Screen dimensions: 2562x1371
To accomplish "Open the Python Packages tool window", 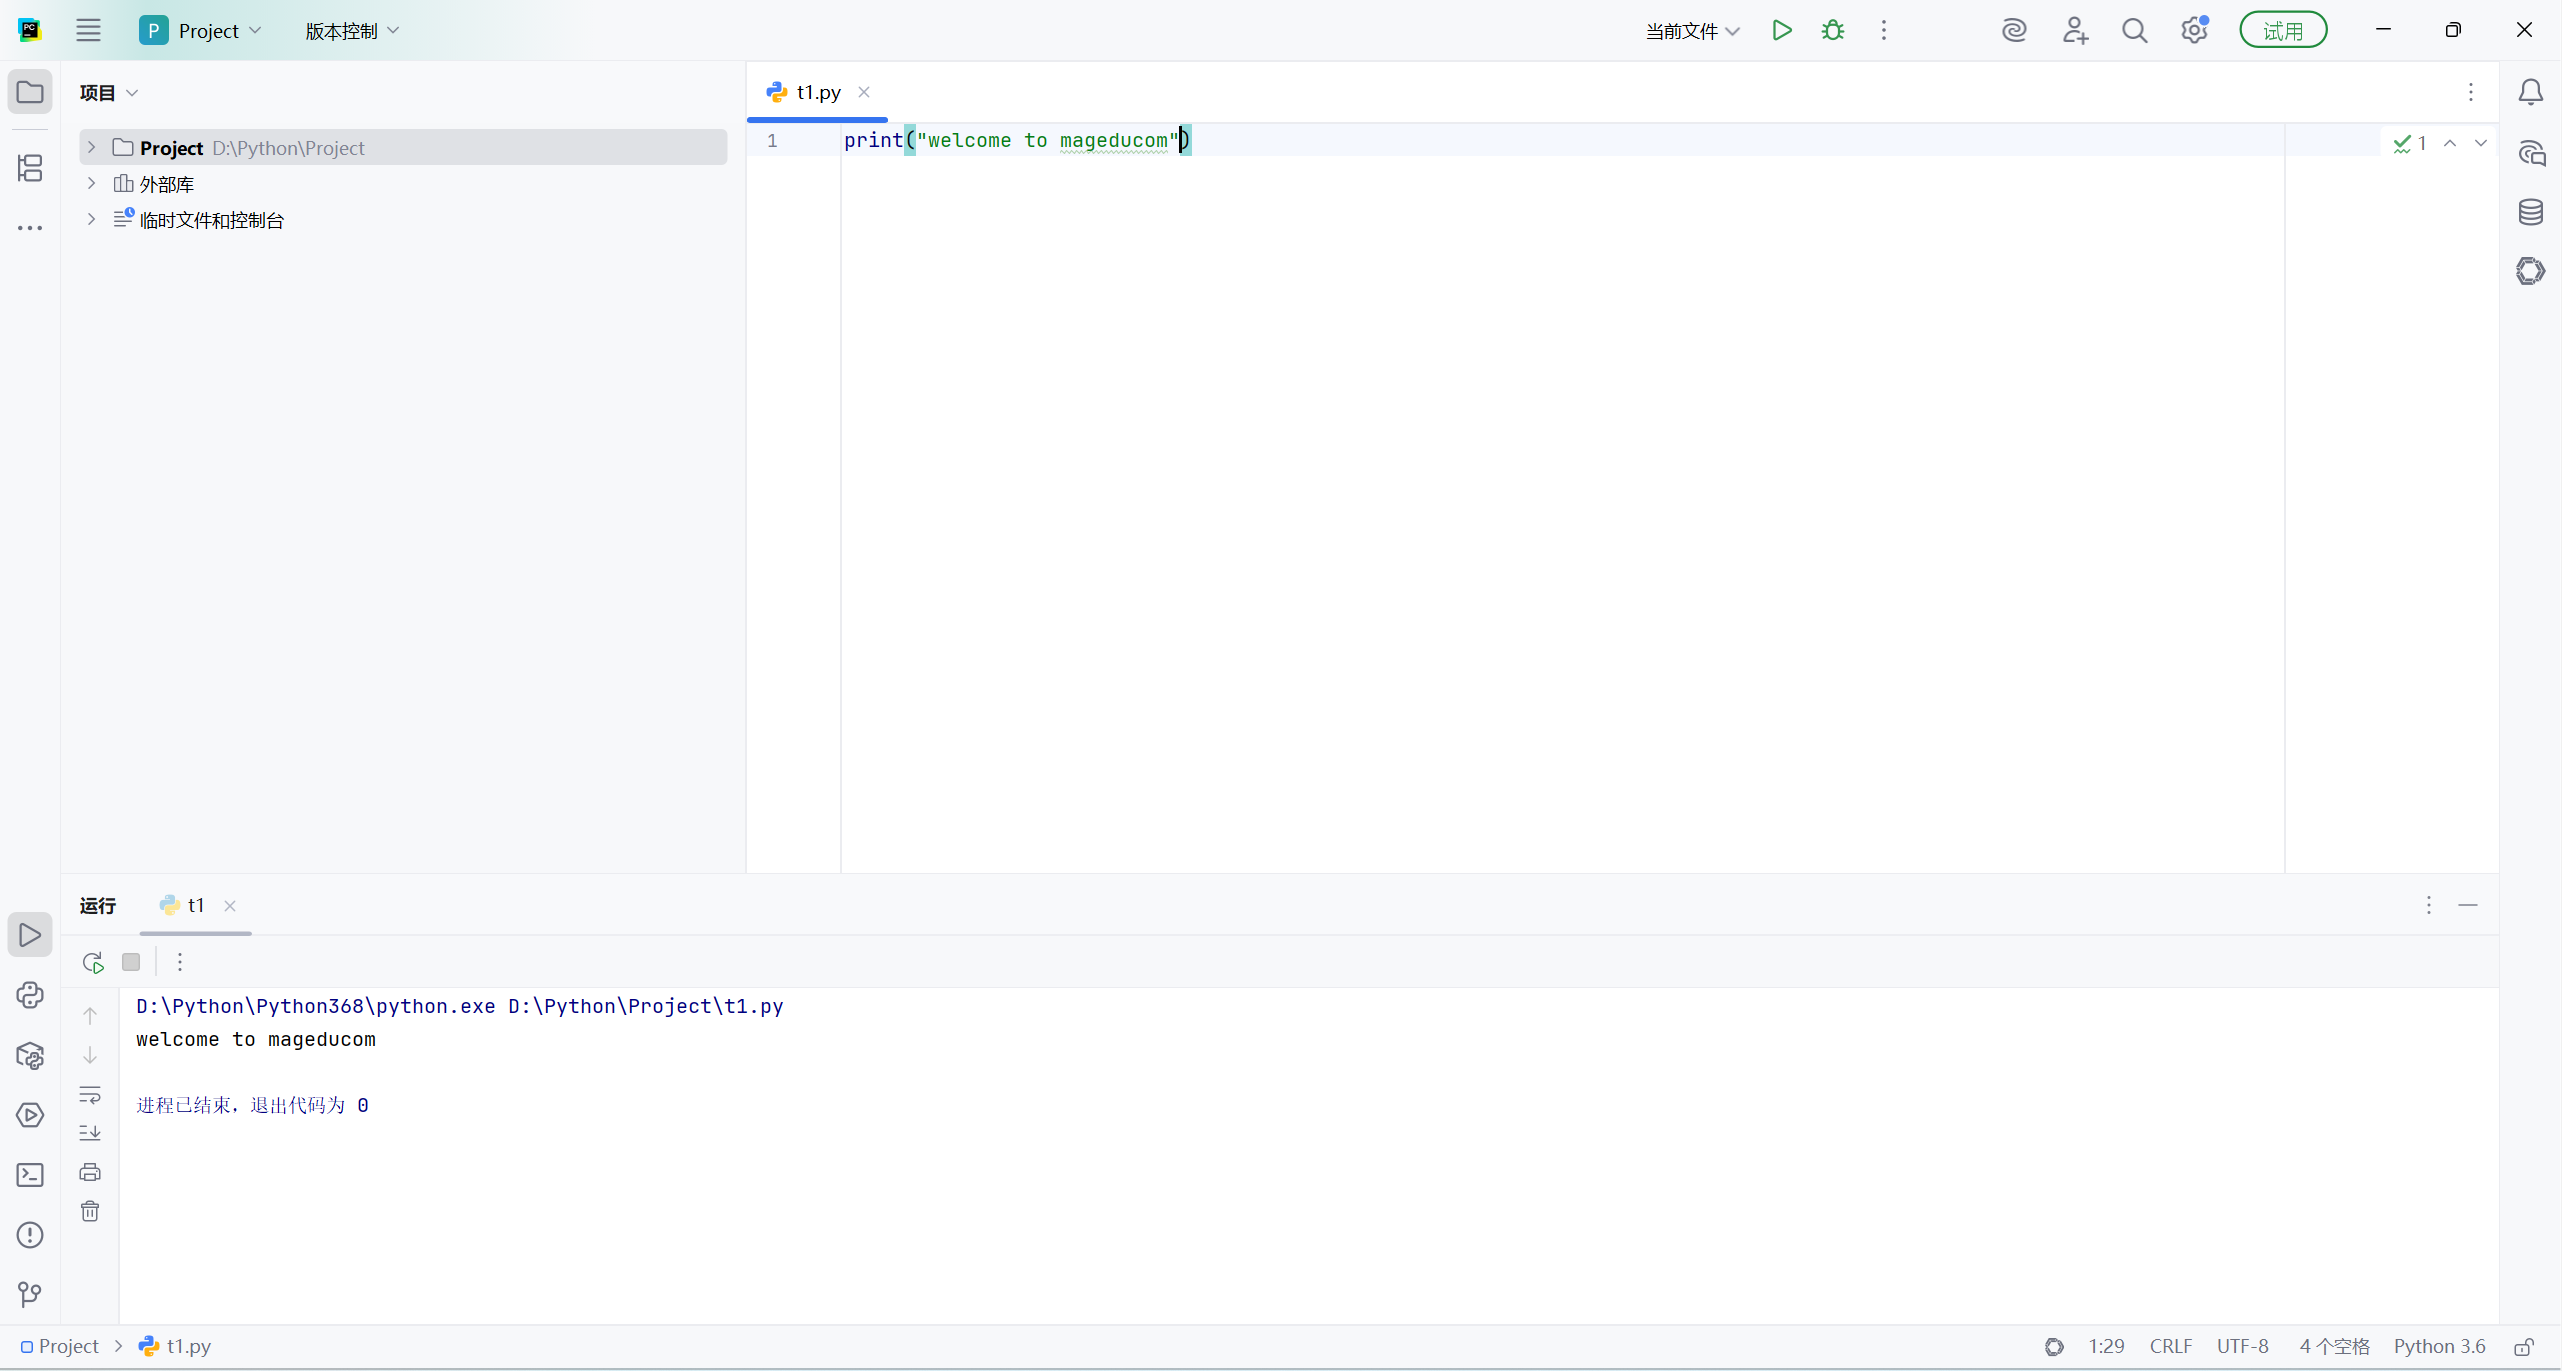I will (x=30, y=1055).
